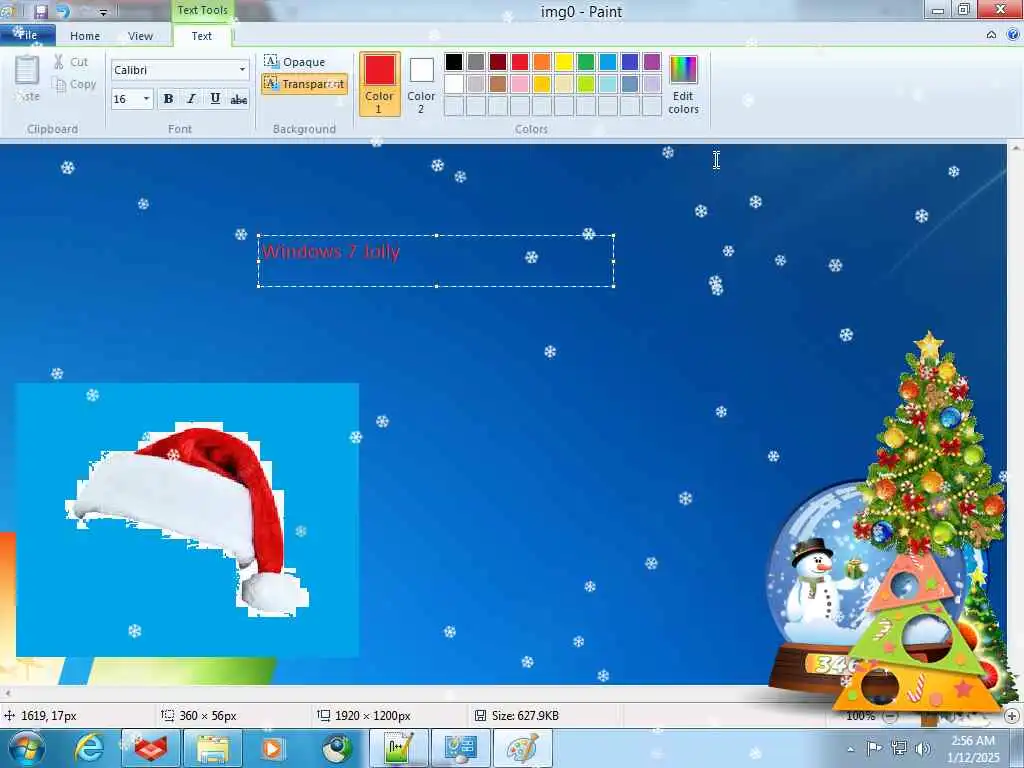Toggle Underline text formatting
The width and height of the screenshot is (1024, 768).
215,99
